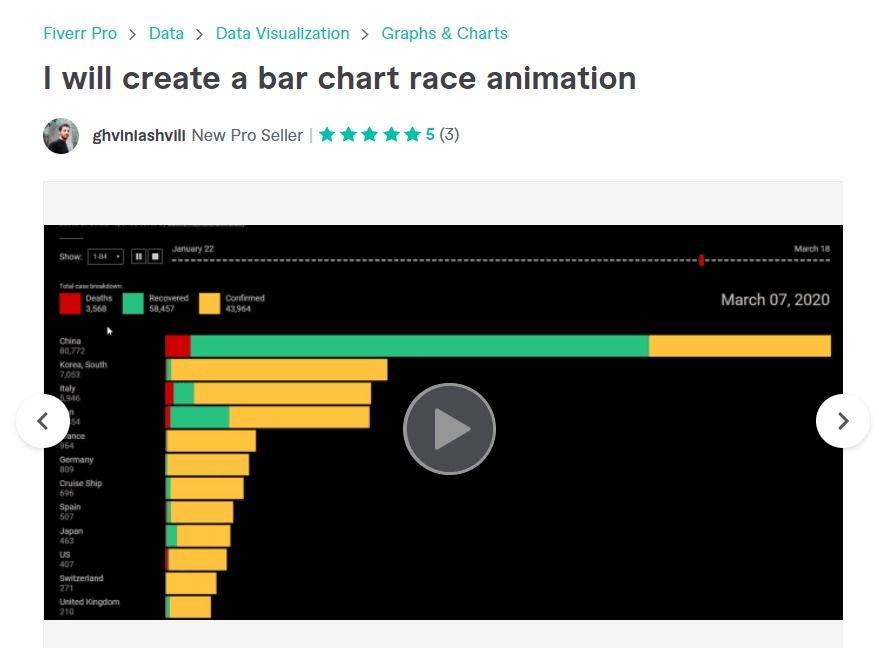Click the Cruise Ship row label
Screen dimensions: 879x648
coord(81,483)
